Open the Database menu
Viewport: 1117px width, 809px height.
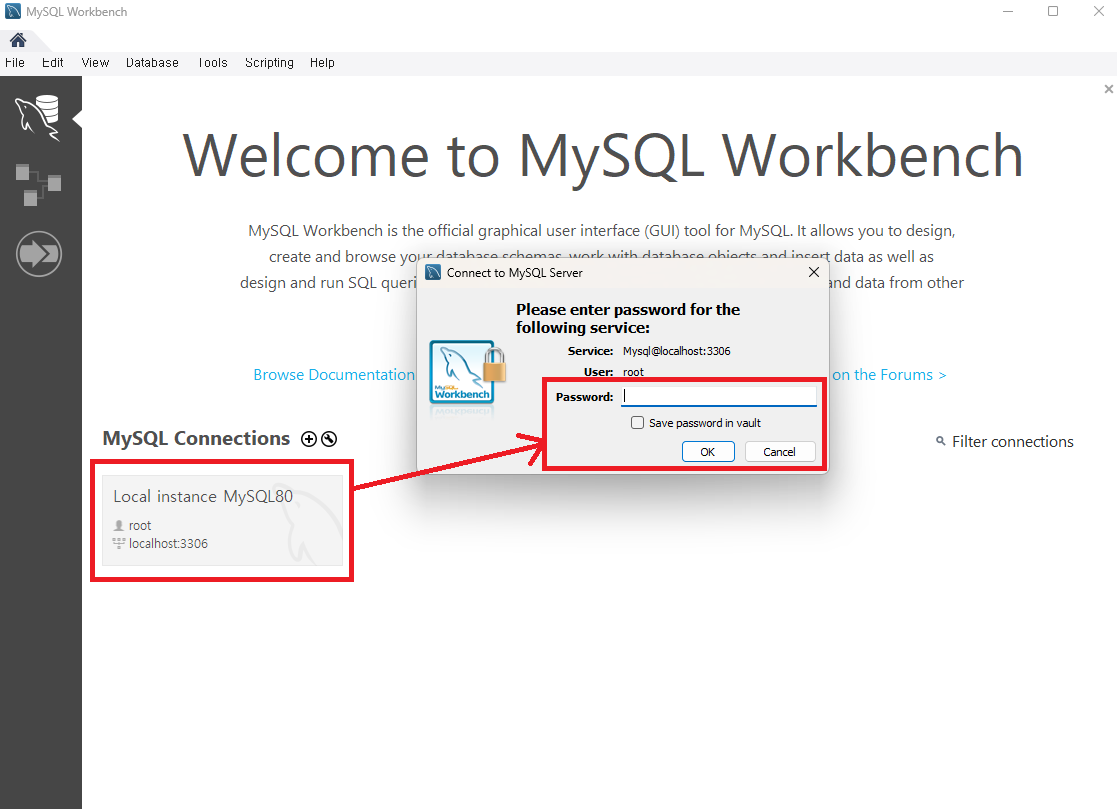(152, 63)
